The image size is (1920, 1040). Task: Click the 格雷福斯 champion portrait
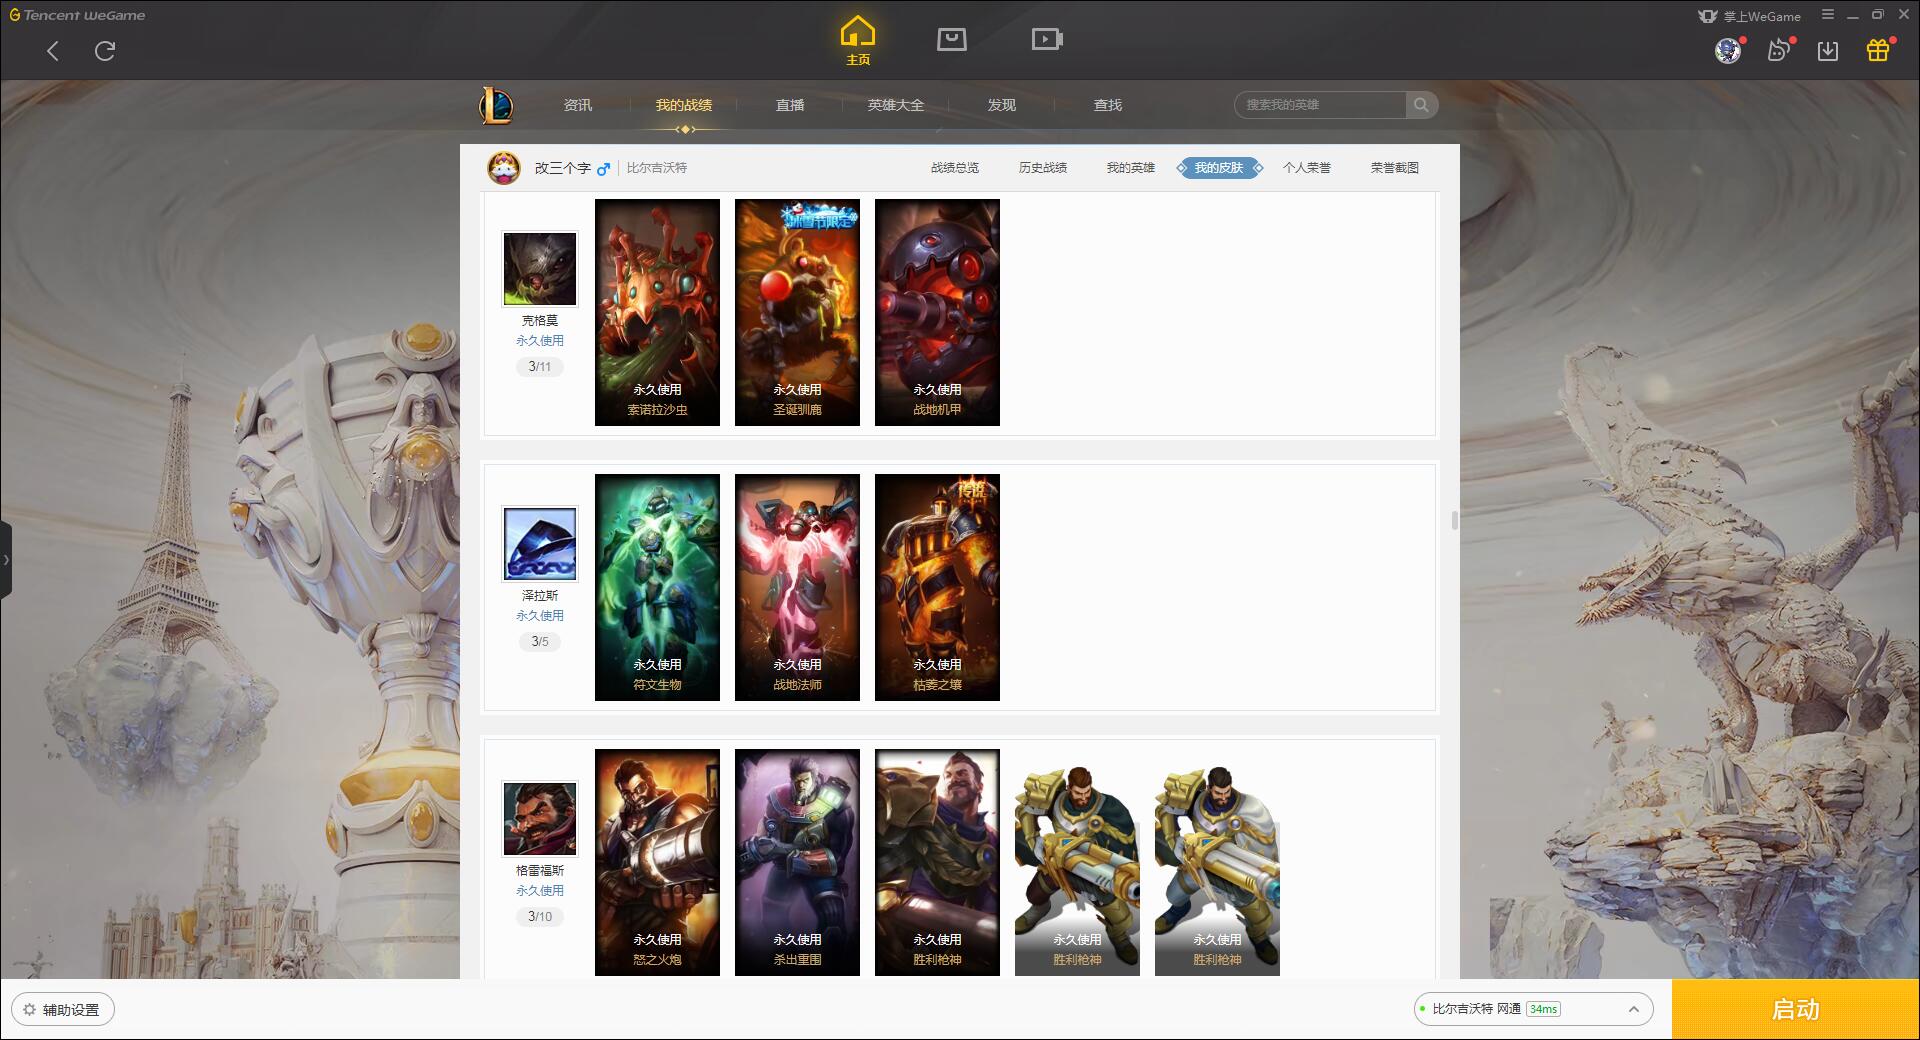[x=540, y=819]
